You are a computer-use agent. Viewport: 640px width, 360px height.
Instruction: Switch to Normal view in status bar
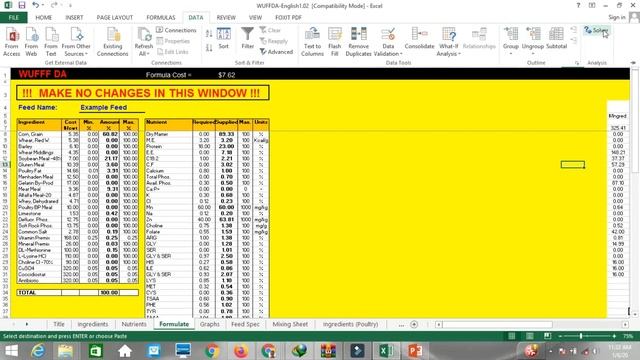point(511,336)
